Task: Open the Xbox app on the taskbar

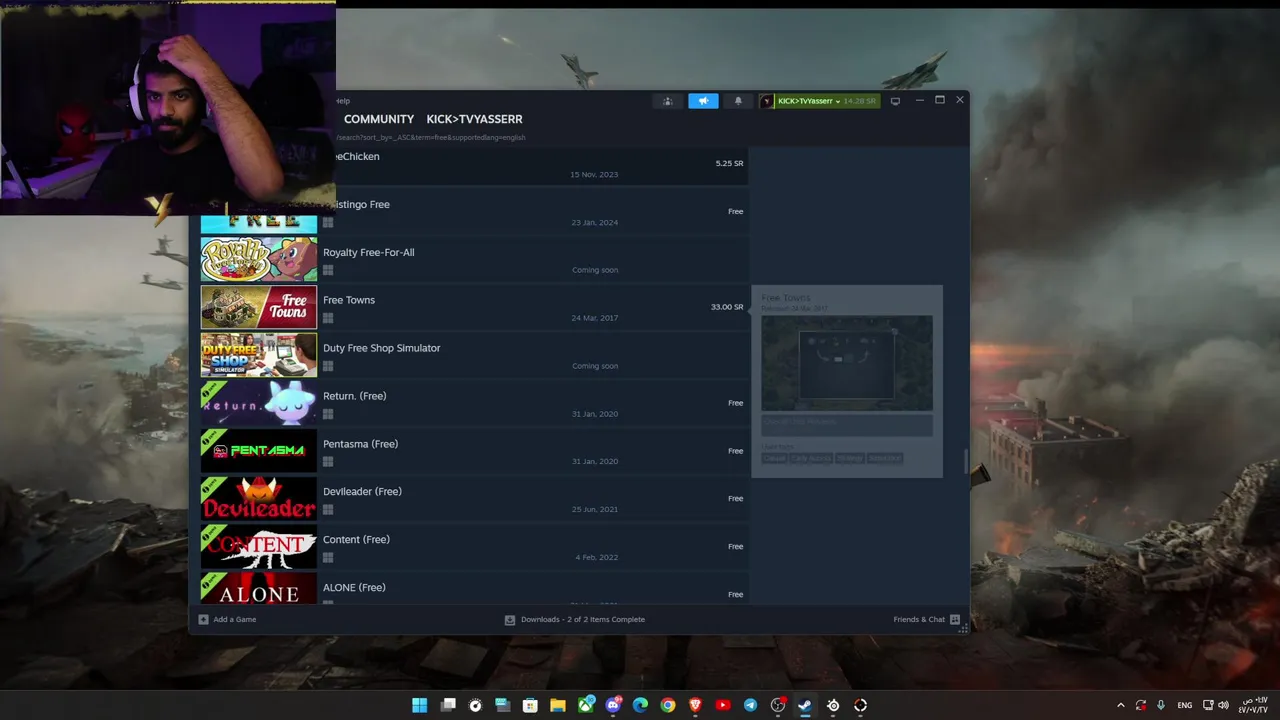Action: tap(586, 705)
